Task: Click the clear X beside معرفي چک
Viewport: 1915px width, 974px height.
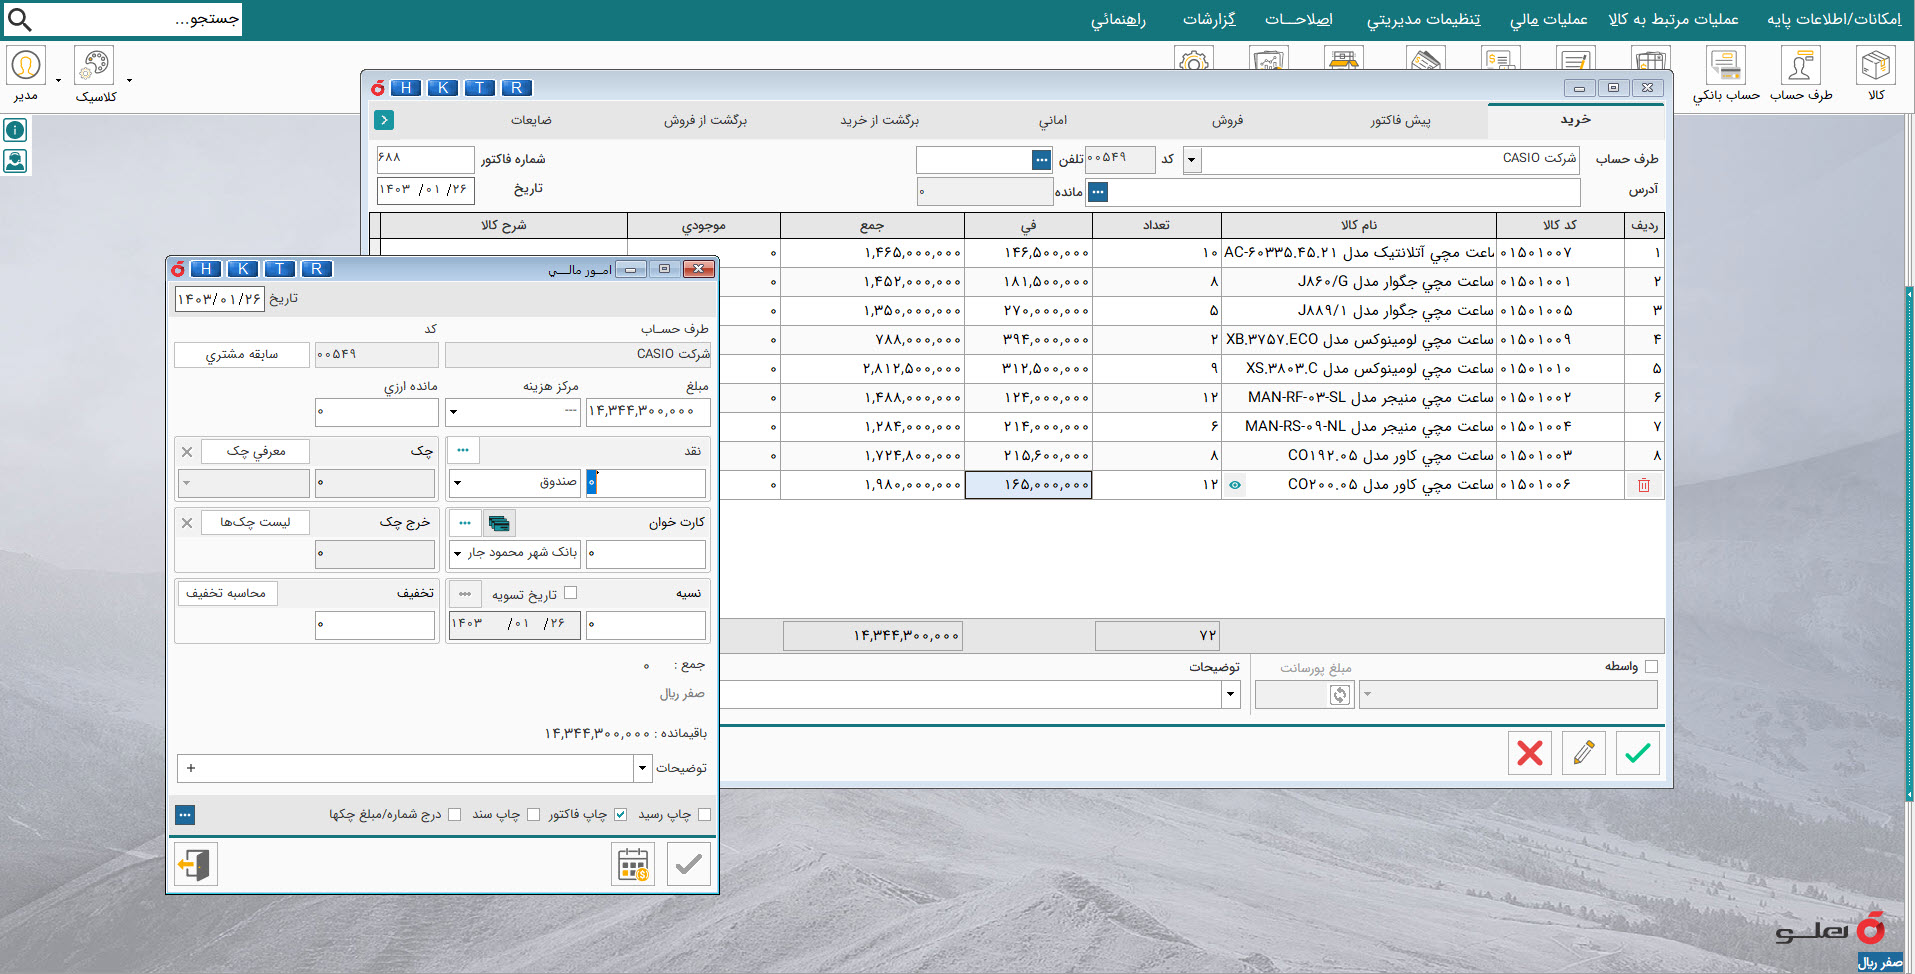Action: pos(187,452)
